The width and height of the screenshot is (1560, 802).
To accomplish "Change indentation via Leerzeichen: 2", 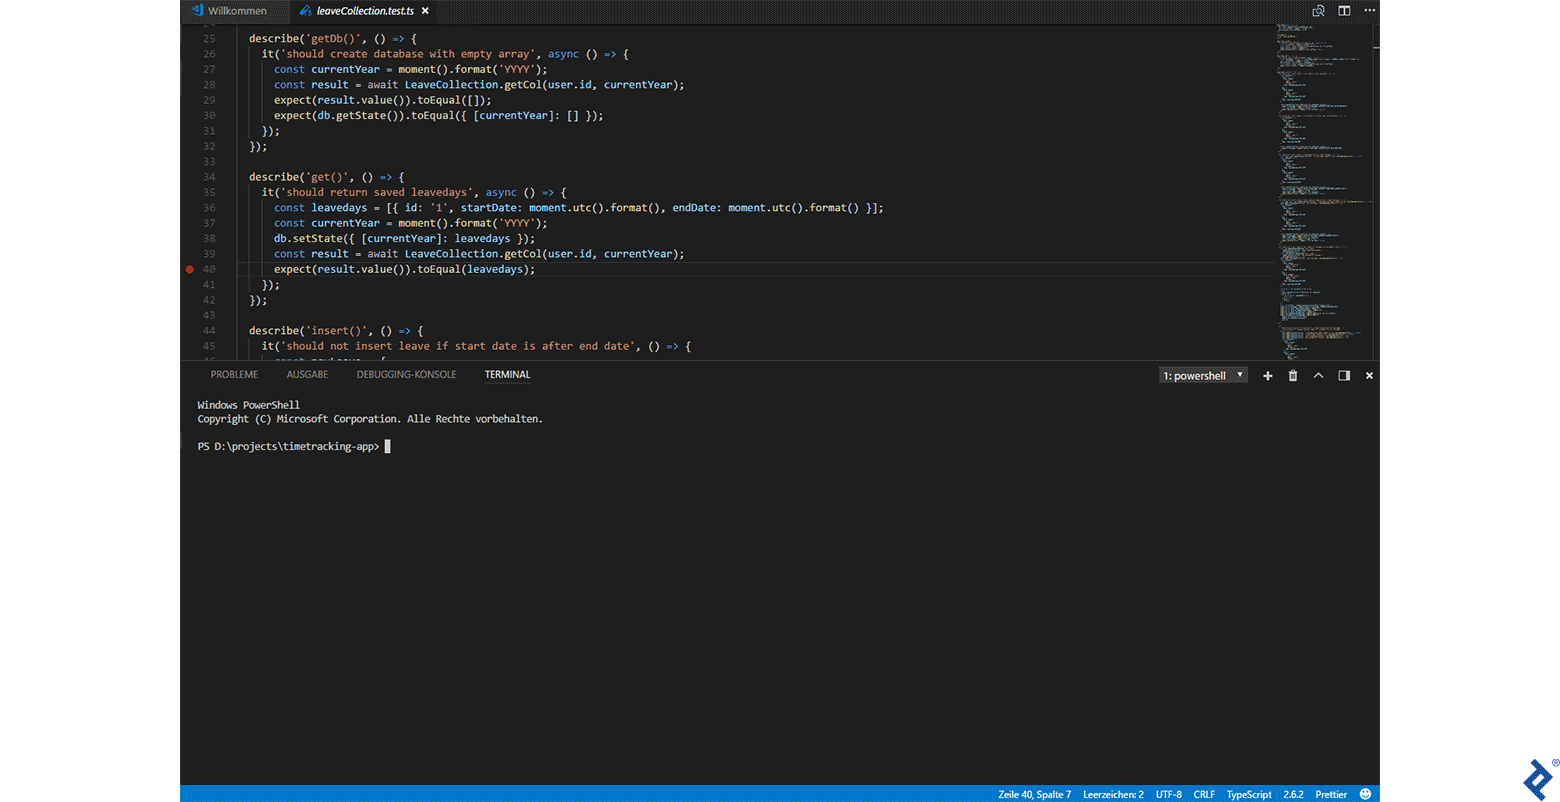I will coord(1113,794).
